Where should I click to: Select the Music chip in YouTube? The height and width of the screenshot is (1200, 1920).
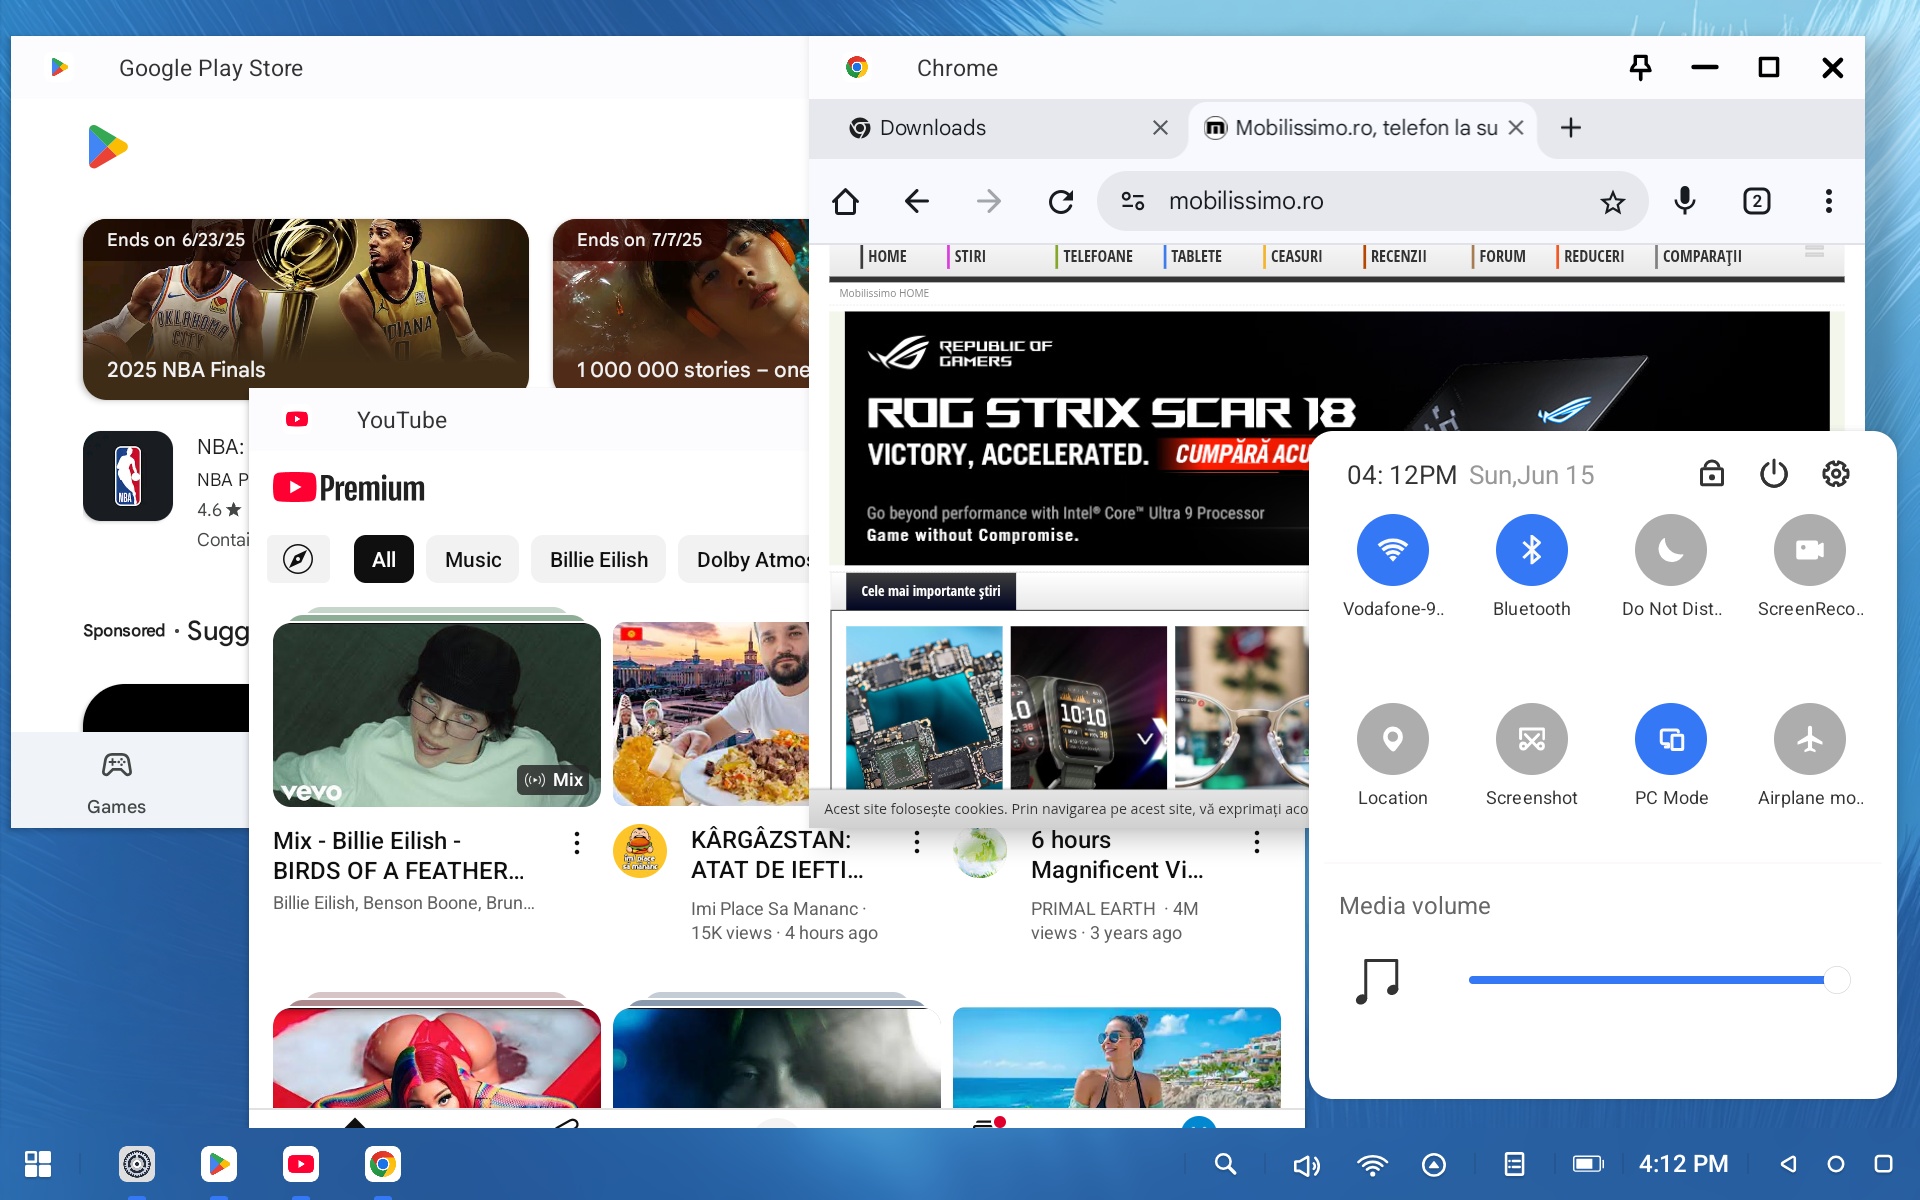(473, 559)
